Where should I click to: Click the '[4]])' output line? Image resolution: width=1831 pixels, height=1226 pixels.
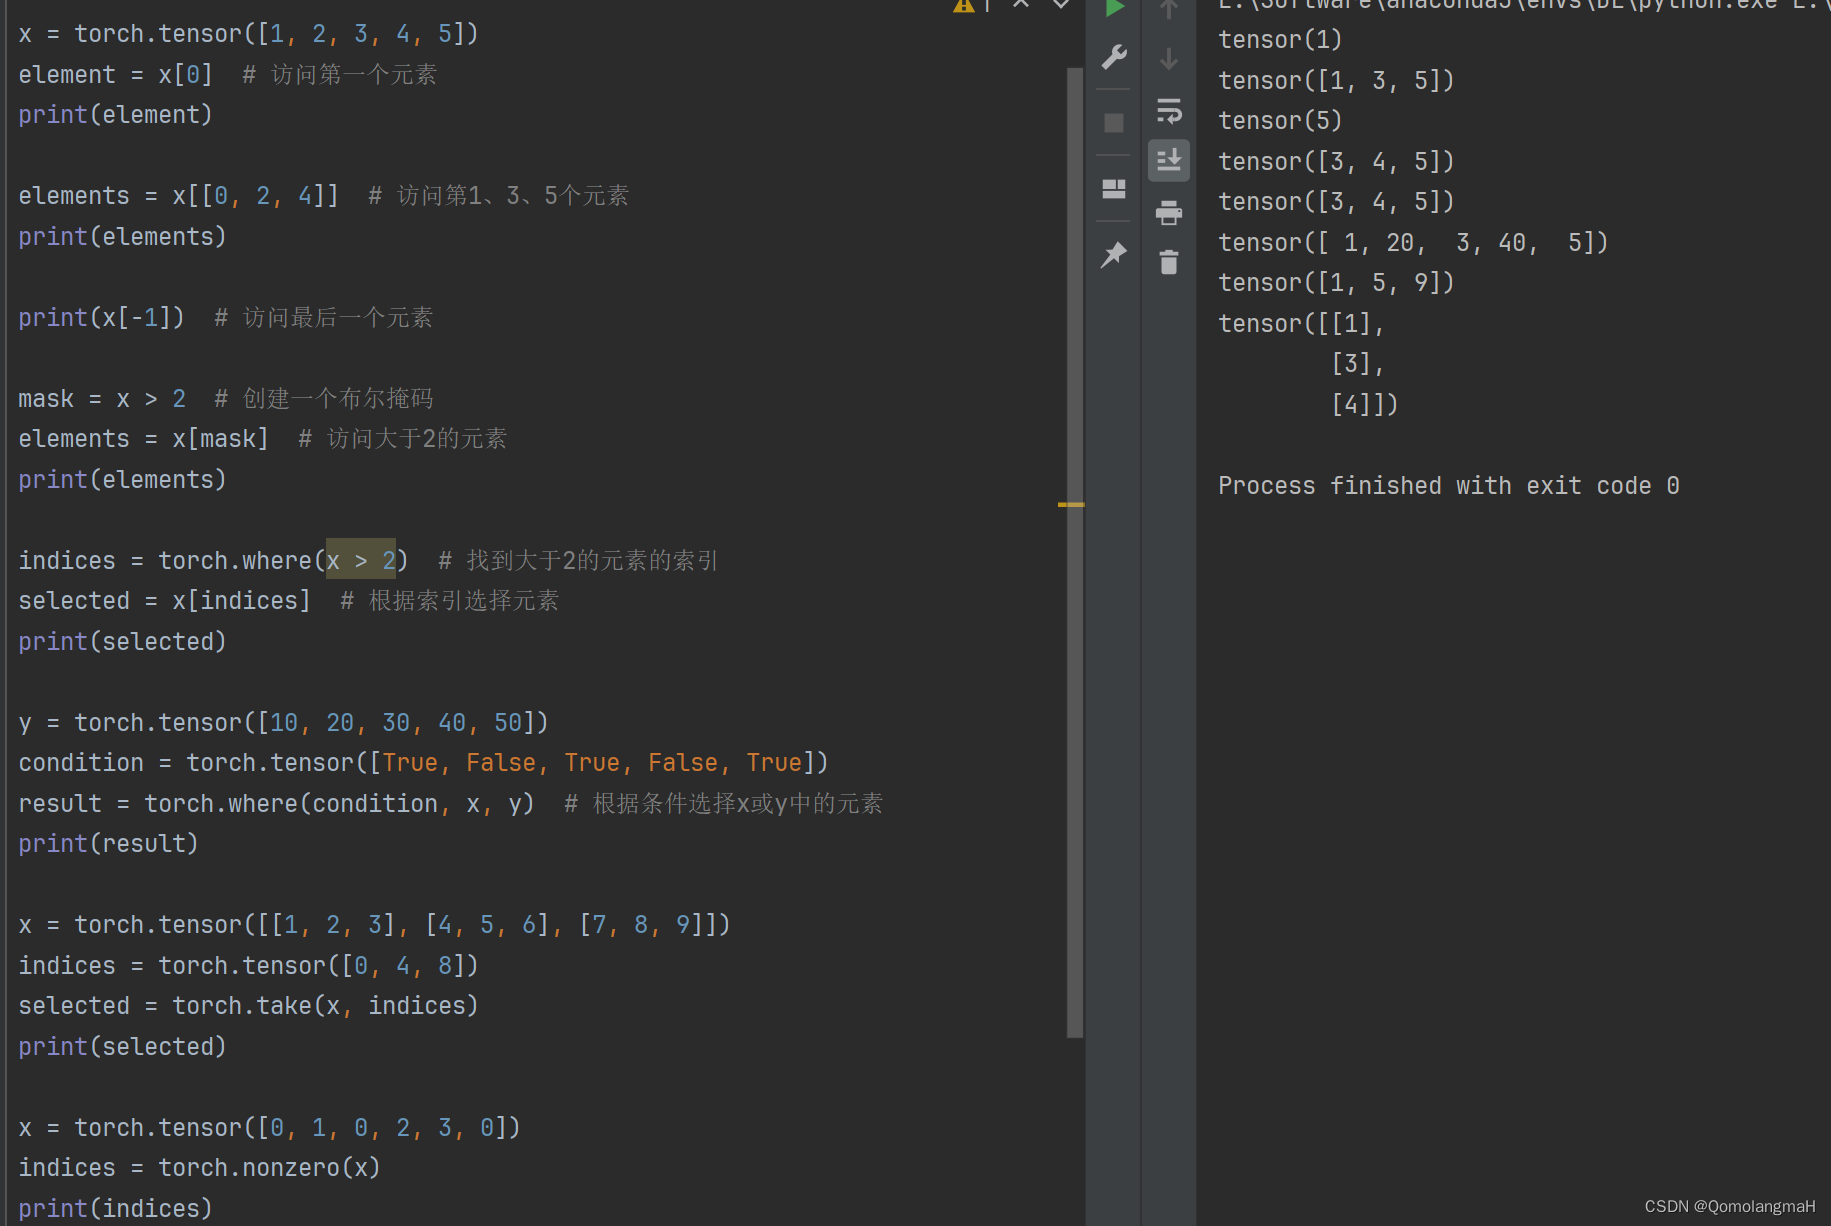1364,405
